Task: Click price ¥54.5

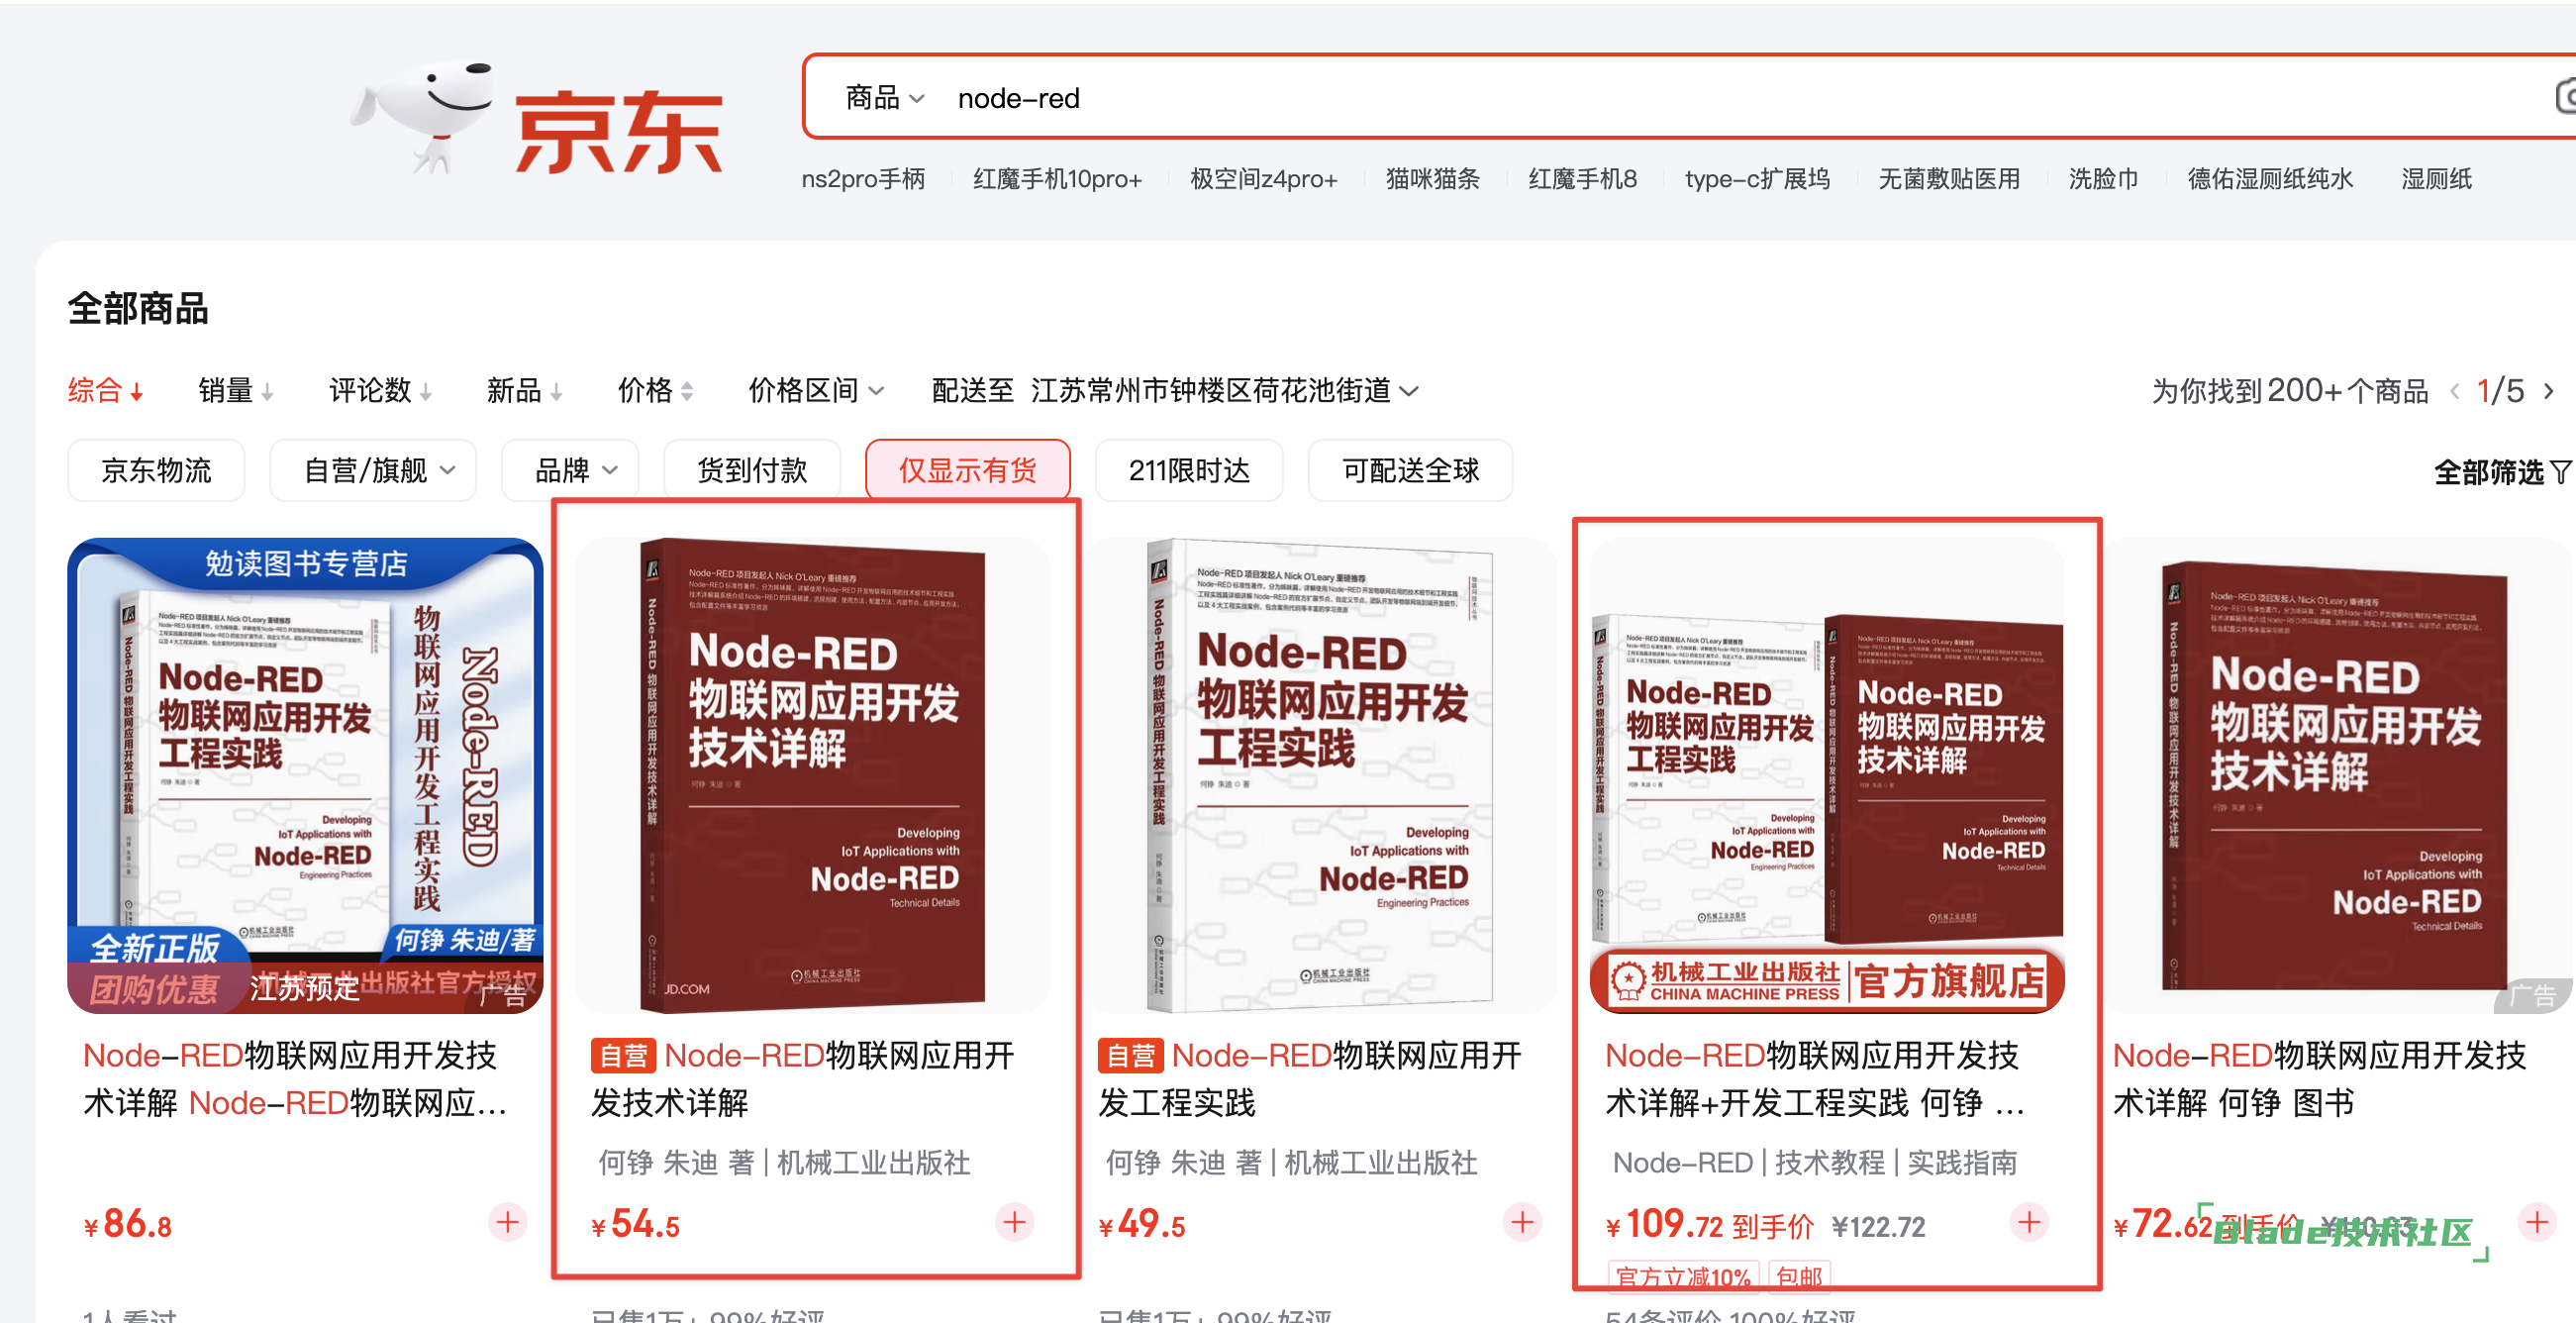Action: [636, 1224]
